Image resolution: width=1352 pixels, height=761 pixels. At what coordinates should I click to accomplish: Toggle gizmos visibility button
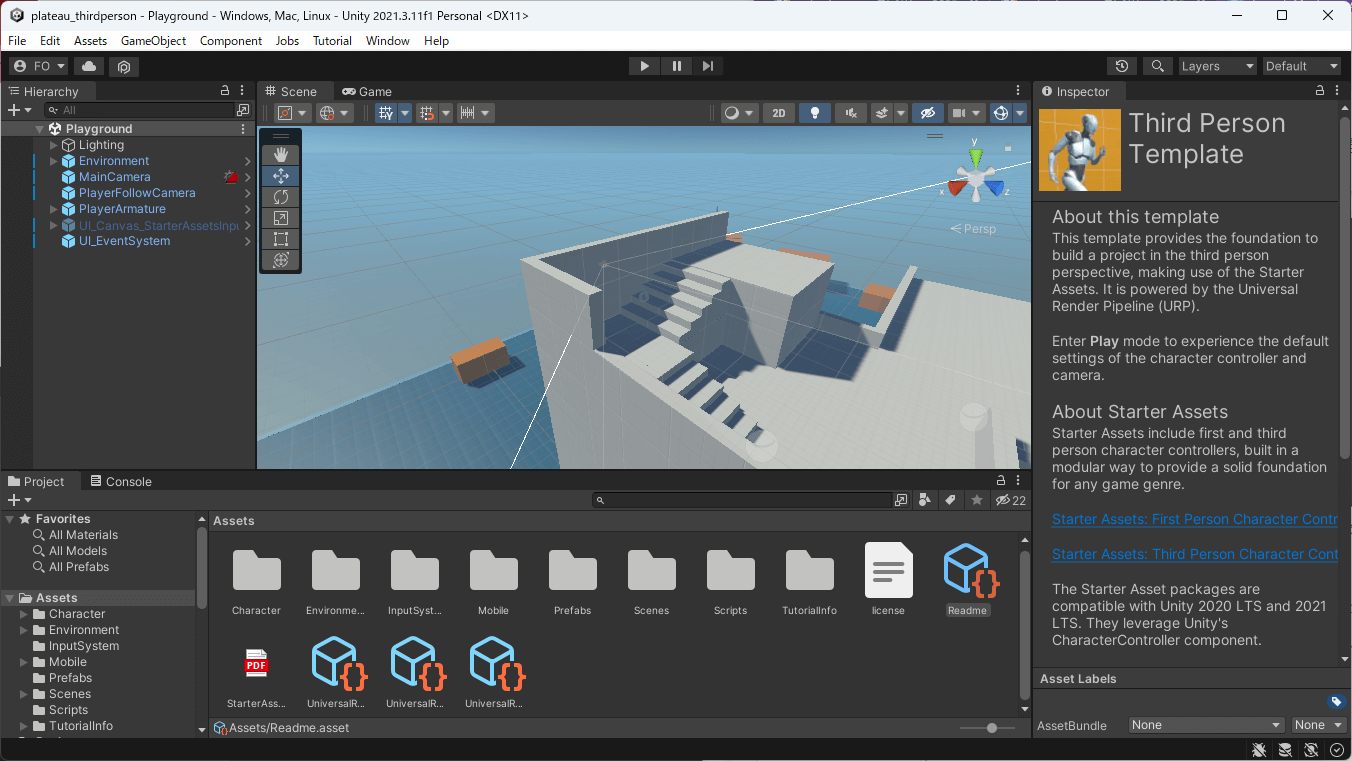[1001, 113]
